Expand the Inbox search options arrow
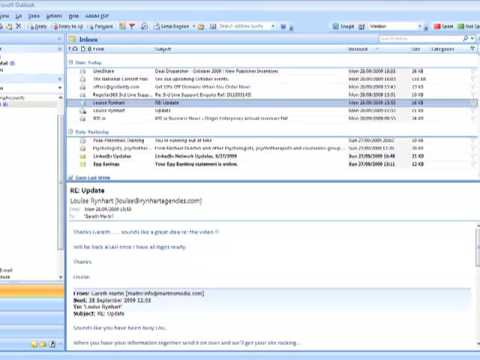The height and width of the screenshot is (360, 480). [472, 39]
